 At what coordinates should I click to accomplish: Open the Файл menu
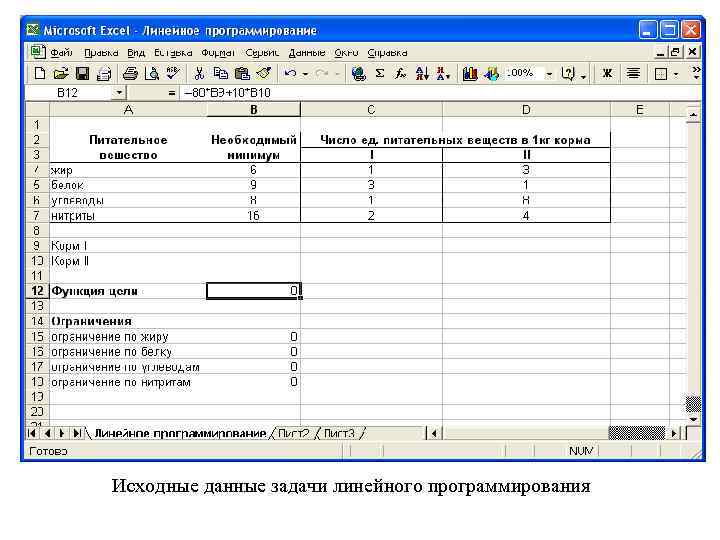click(x=62, y=53)
